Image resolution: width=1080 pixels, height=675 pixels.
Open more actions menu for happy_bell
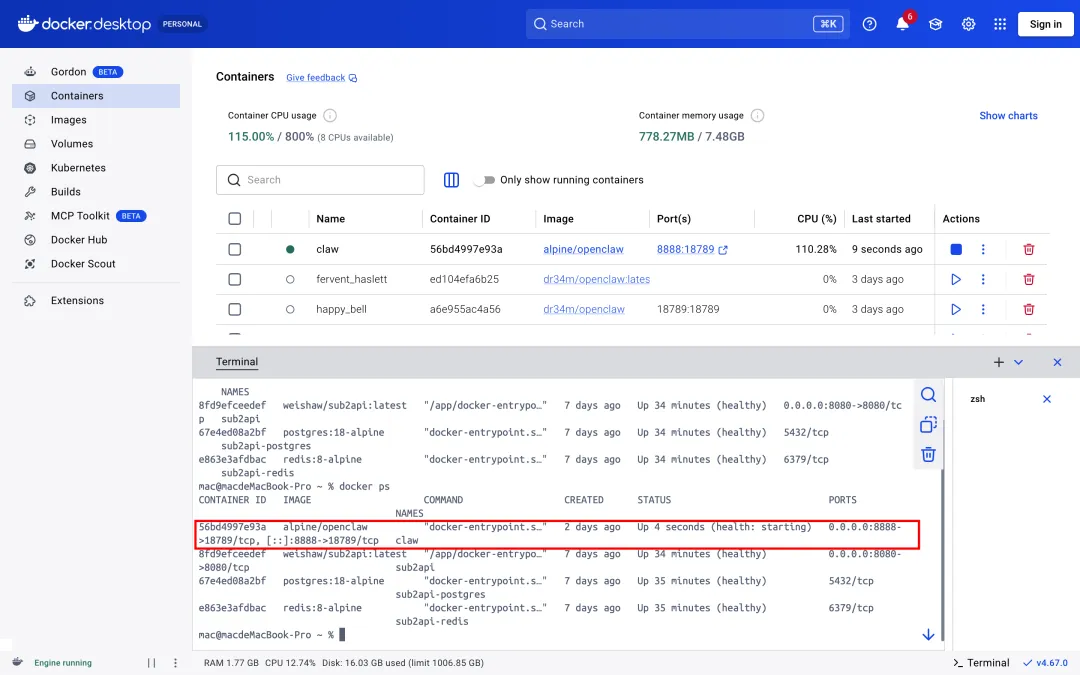983,309
